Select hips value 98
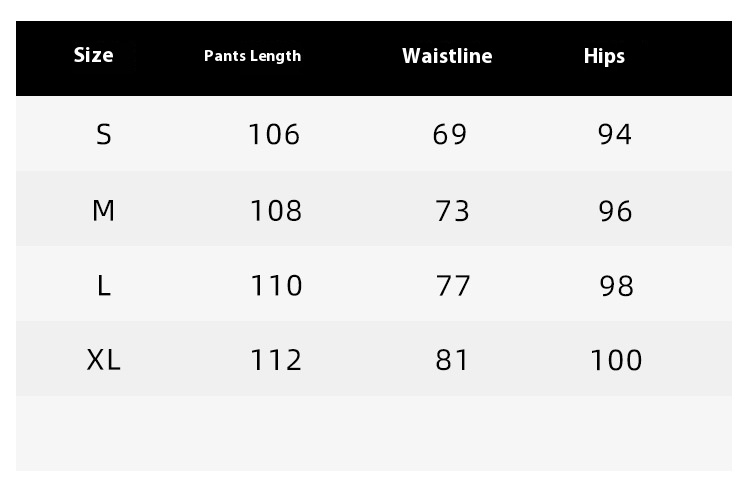This screenshot has width=750, height=482. (x=617, y=286)
